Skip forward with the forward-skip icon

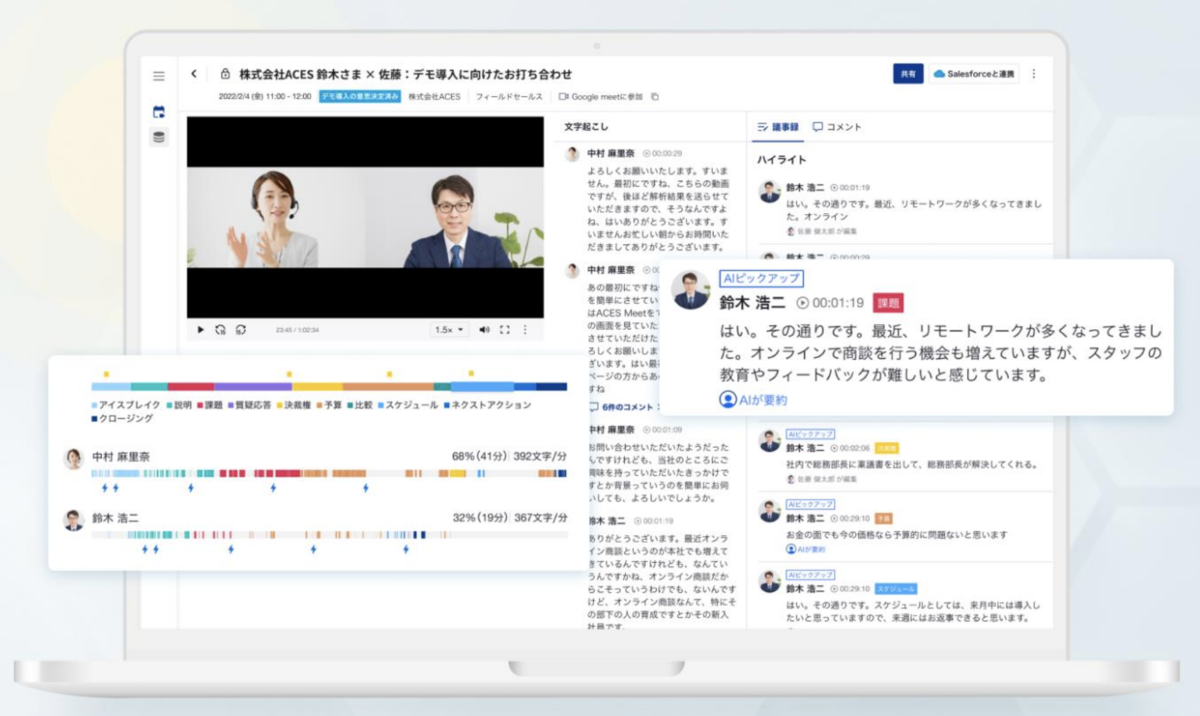click(x=241, y=329)
